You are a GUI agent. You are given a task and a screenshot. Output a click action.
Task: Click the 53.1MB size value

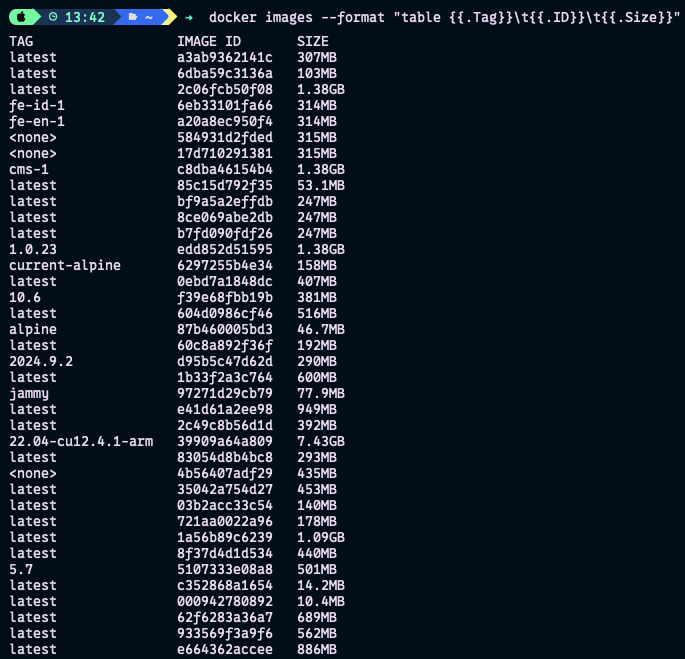point(321,185)
